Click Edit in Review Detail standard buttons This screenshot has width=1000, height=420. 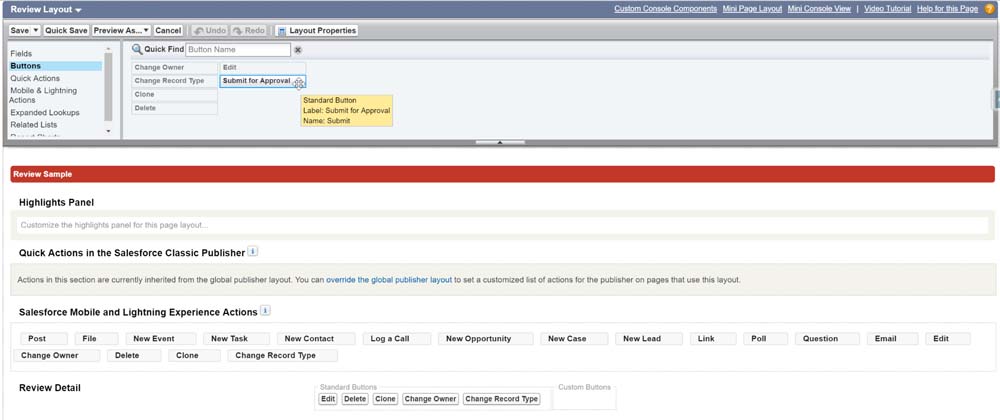[x=328, y=399]
